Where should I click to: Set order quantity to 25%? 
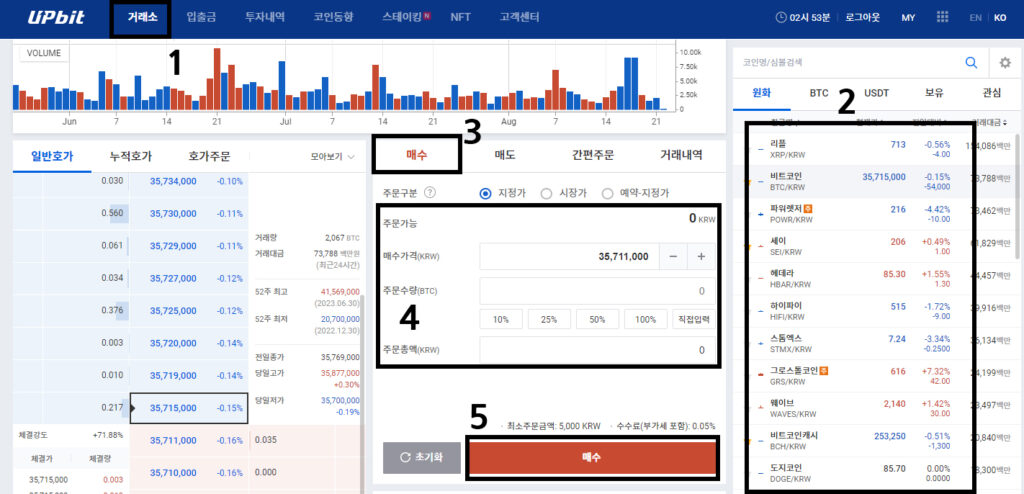(549, 320)
